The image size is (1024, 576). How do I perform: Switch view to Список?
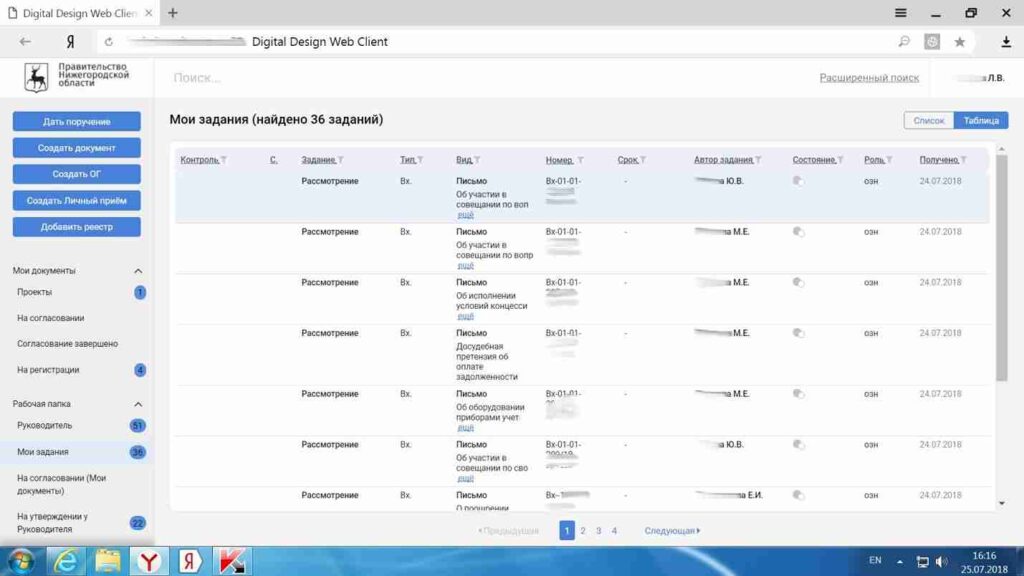(x=928, y=120)
